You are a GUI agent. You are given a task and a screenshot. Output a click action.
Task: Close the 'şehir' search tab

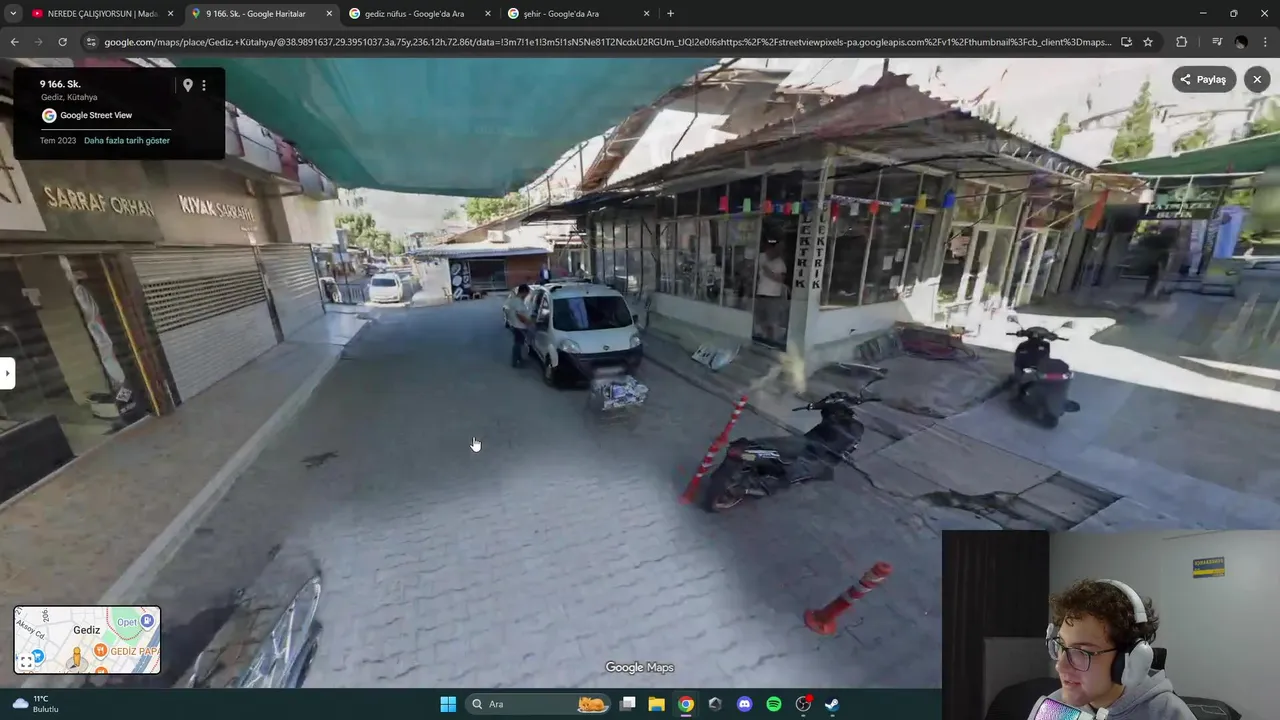(646, 14)
